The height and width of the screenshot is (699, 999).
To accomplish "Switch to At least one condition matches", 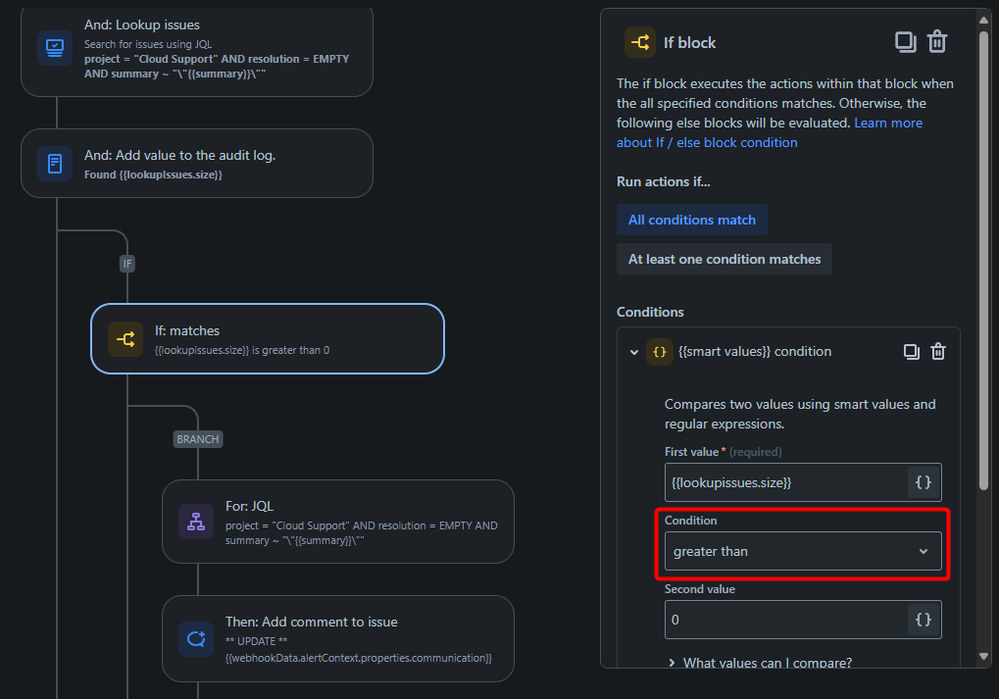I will 724,258.
